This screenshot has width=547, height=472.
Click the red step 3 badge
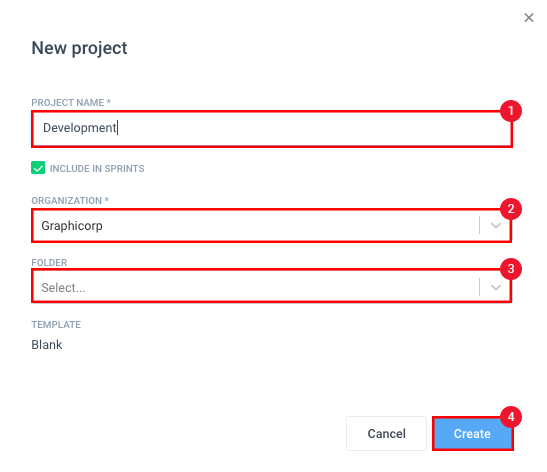click(511, 269)
